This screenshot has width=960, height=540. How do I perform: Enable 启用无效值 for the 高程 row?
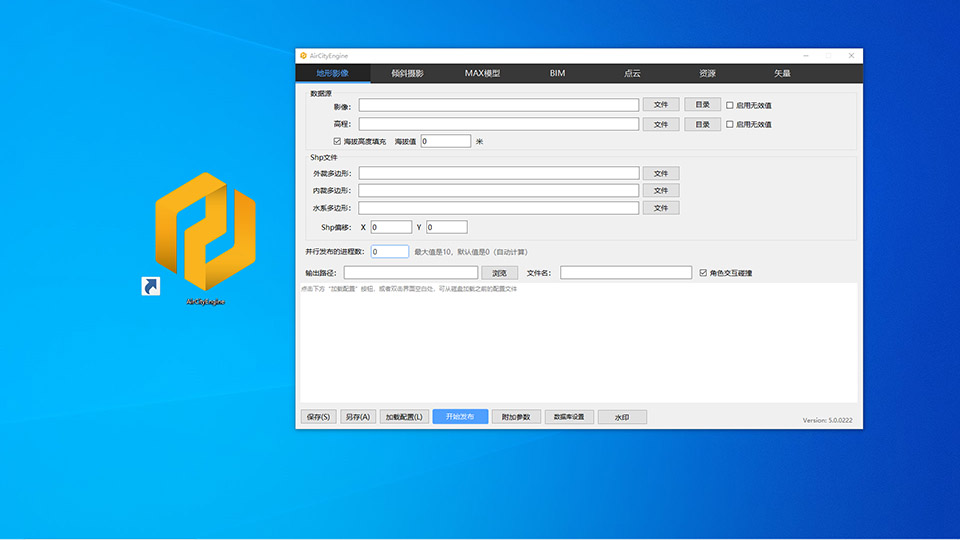pos(730,124)
